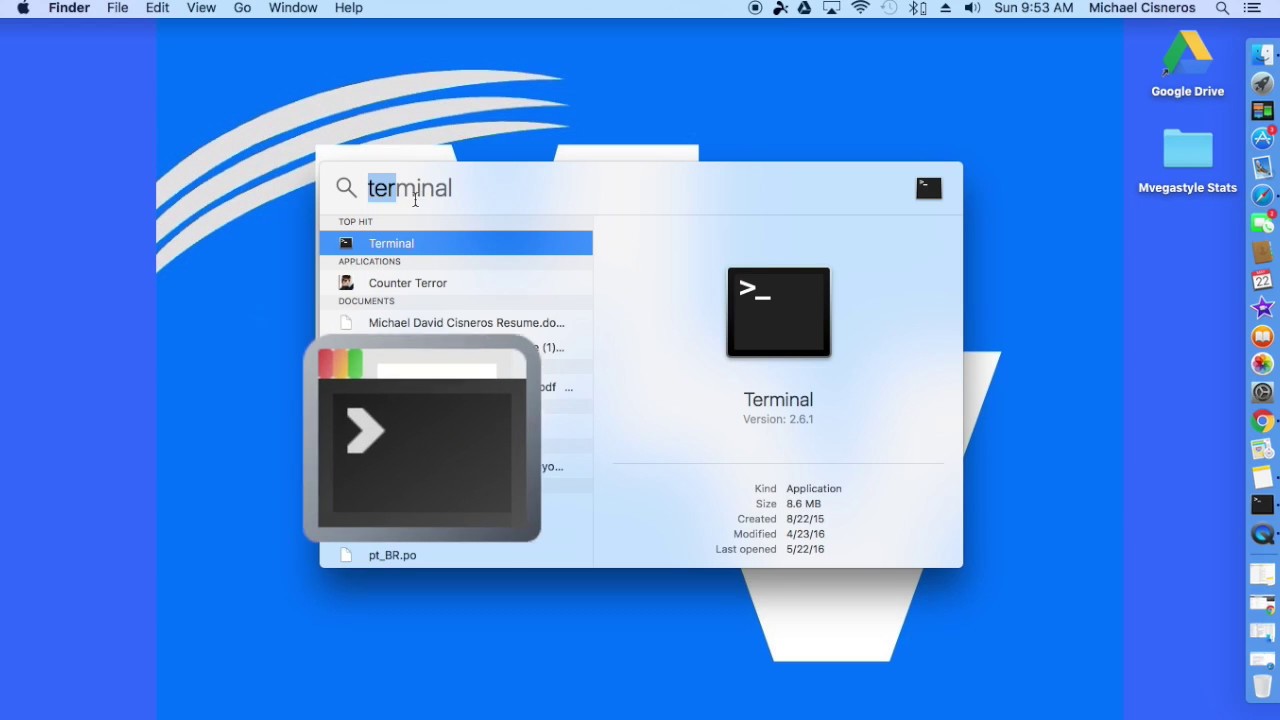The height and width of the screenshot is (720, 1280).
Task: Launch App Store from the Dock
Action: click(1263, 139)
